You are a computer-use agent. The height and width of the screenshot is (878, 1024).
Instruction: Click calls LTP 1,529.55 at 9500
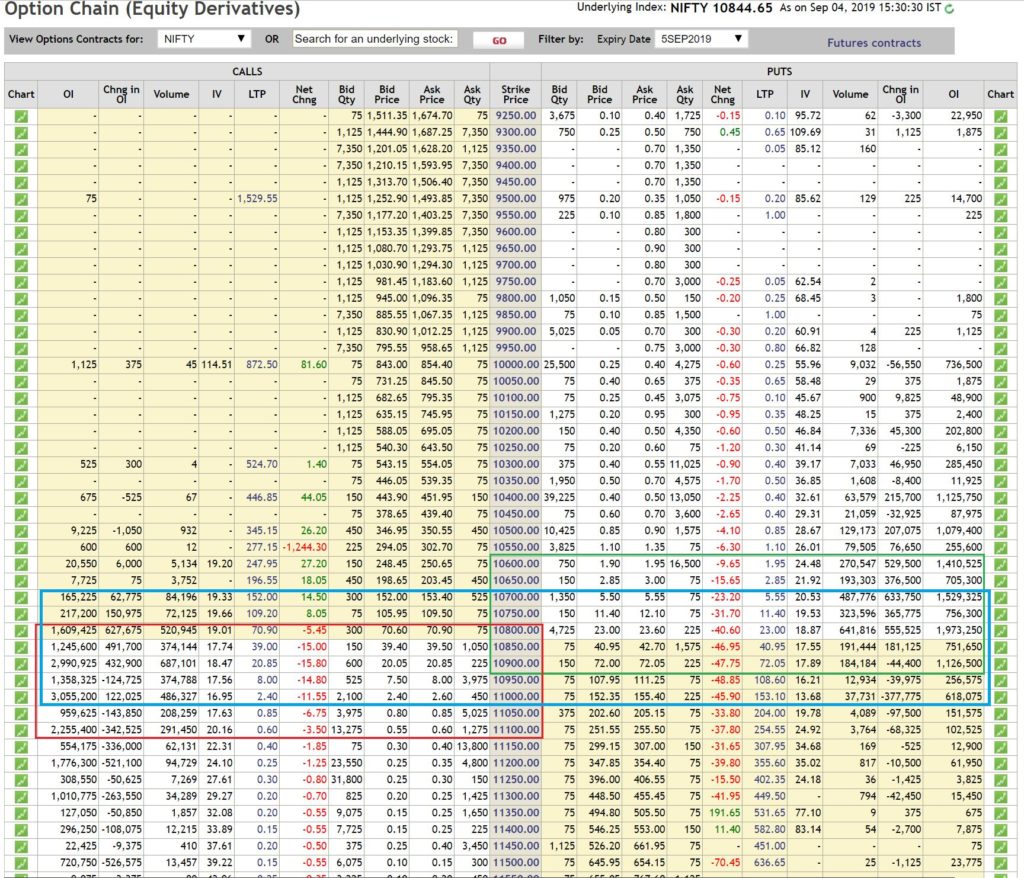pos(257,199)
